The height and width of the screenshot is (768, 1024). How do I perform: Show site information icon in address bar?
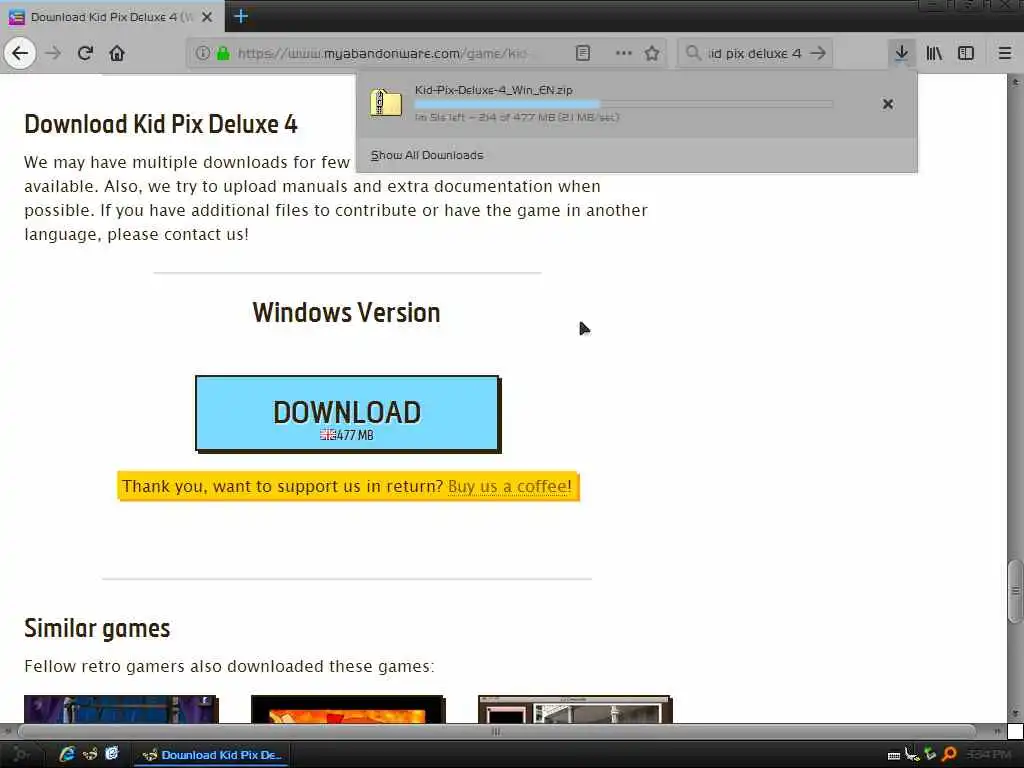pyautogui.click(x=202, y=53)
